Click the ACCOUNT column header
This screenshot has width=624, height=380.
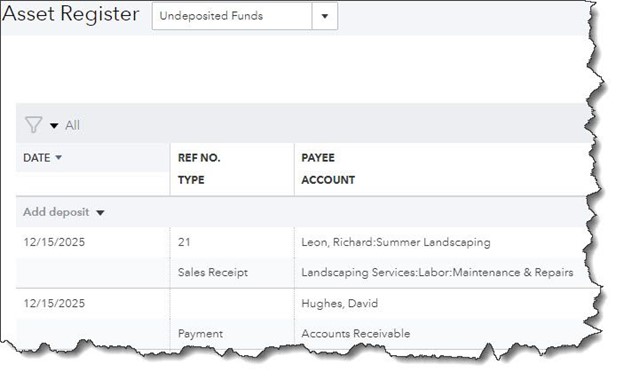(328, 180)
